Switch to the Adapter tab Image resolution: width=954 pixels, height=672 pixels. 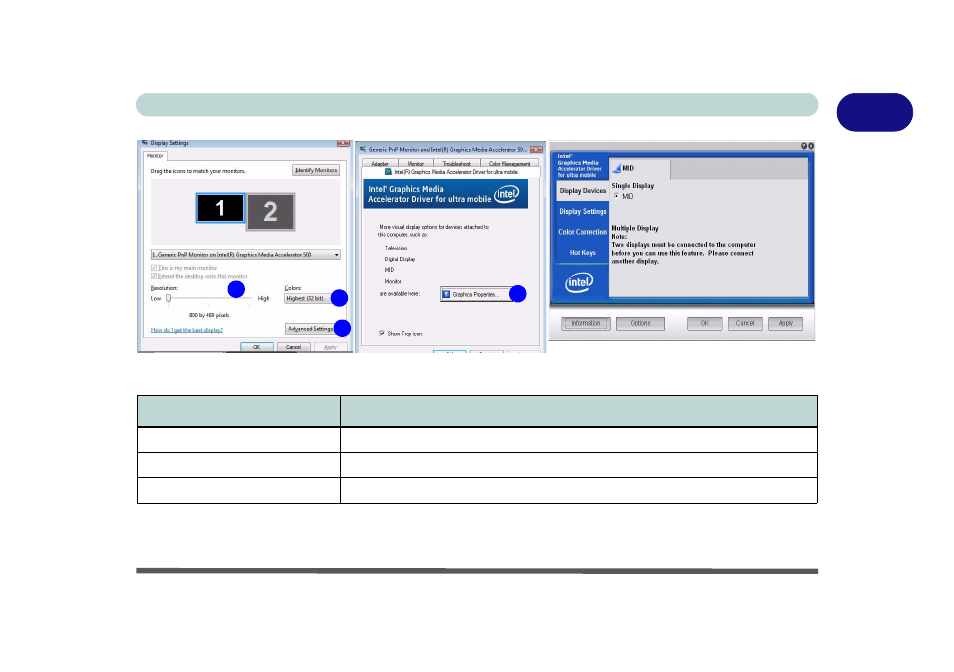coord(380,164)
